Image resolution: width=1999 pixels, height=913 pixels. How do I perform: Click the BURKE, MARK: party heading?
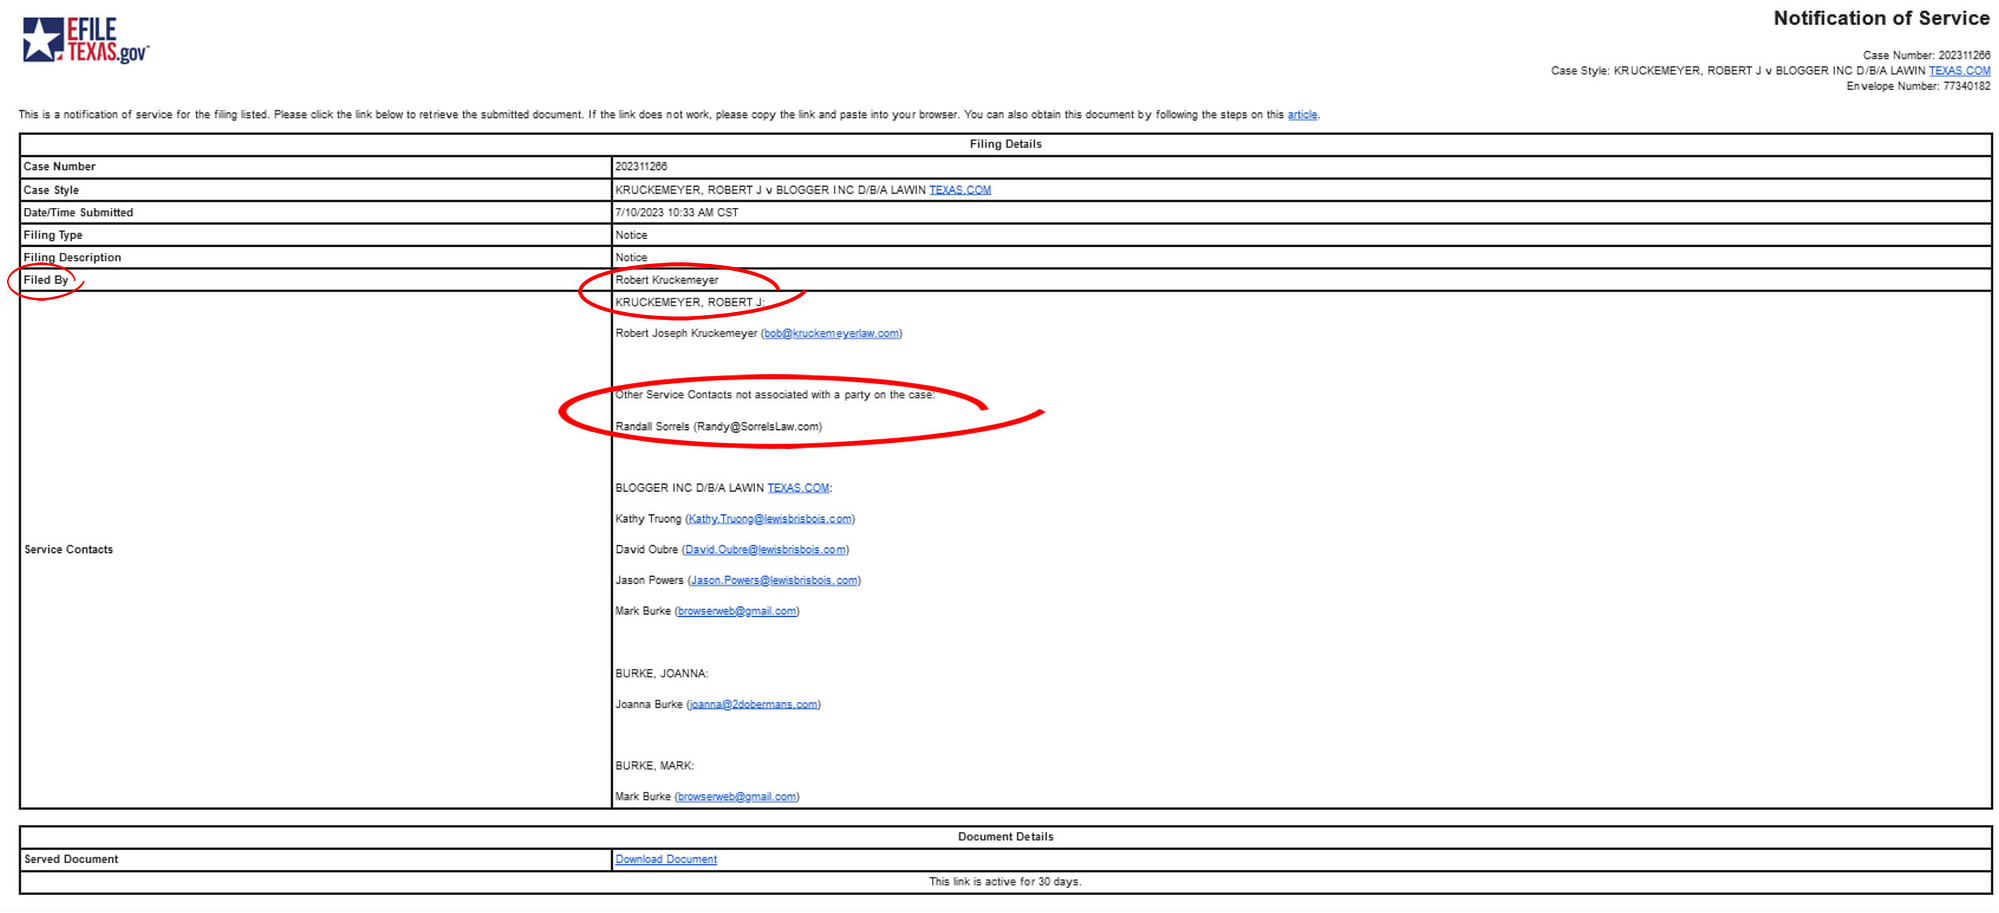pyautogui.click(x=654, y=766)
